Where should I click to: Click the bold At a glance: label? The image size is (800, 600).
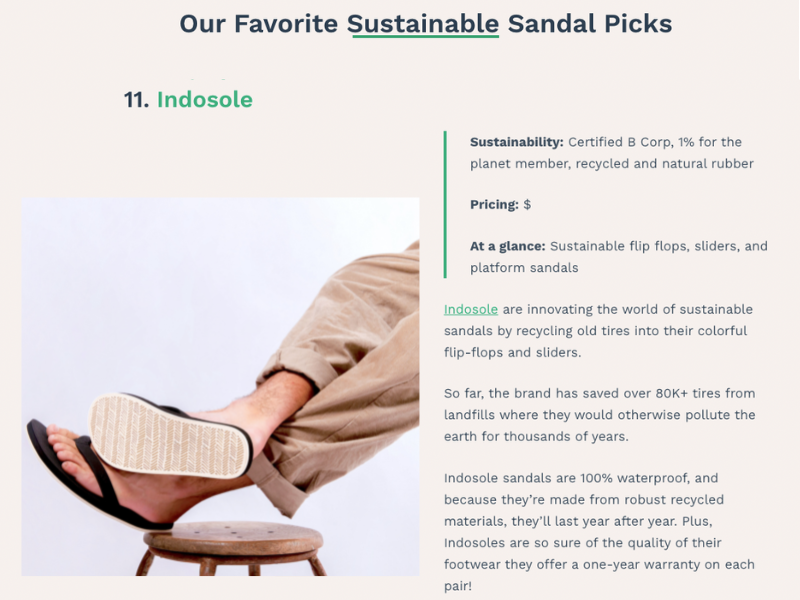[x=508, y=246]
